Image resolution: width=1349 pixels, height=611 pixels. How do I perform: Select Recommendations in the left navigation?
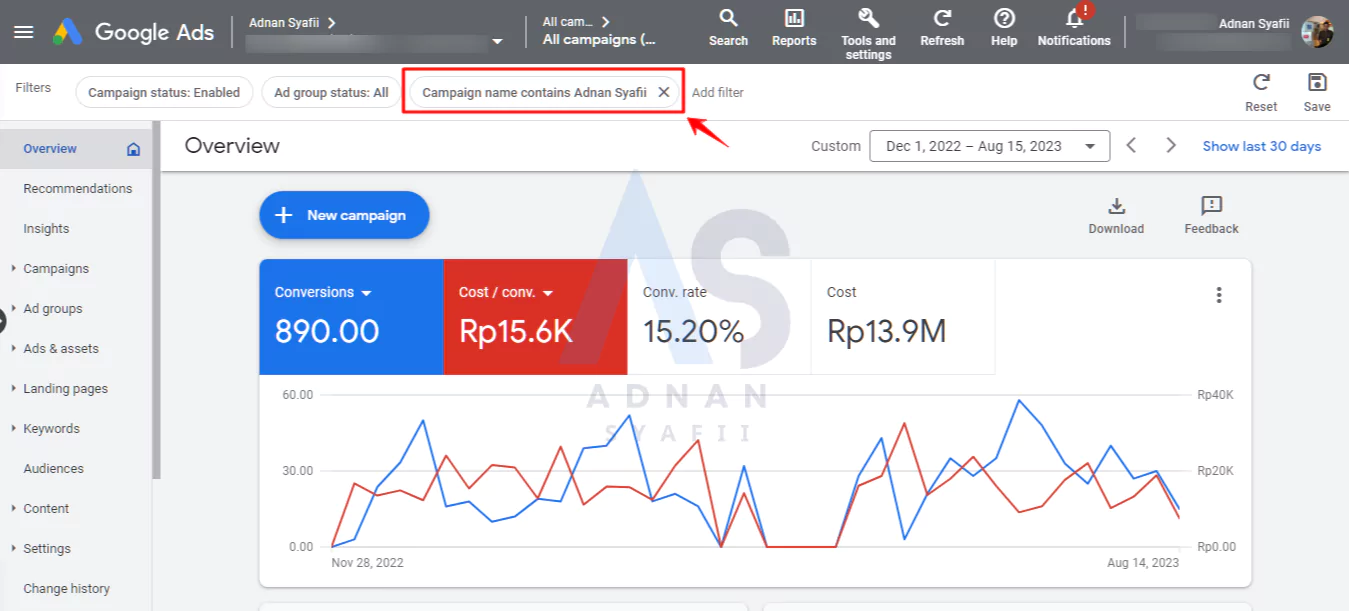click(77, 188)
